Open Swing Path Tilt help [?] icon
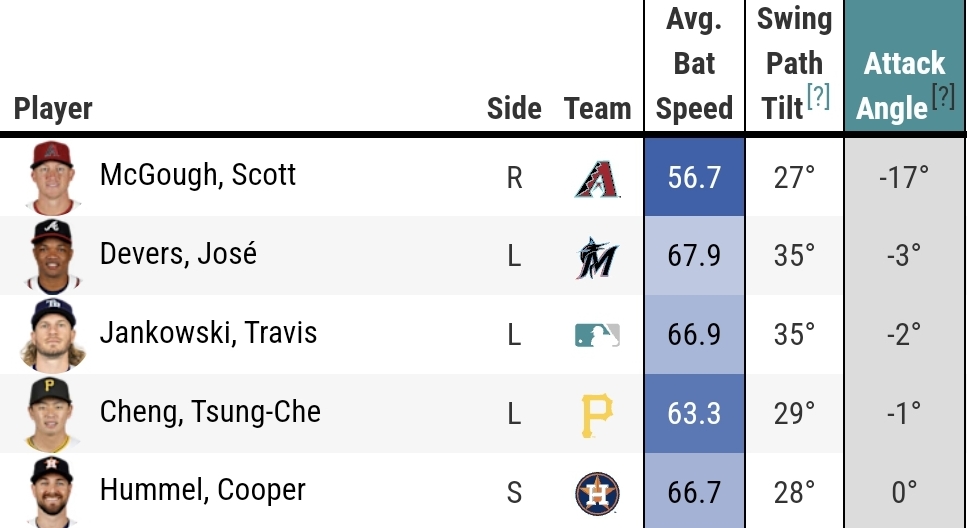Viewport: 967px width, 528px height. point(818,96)
